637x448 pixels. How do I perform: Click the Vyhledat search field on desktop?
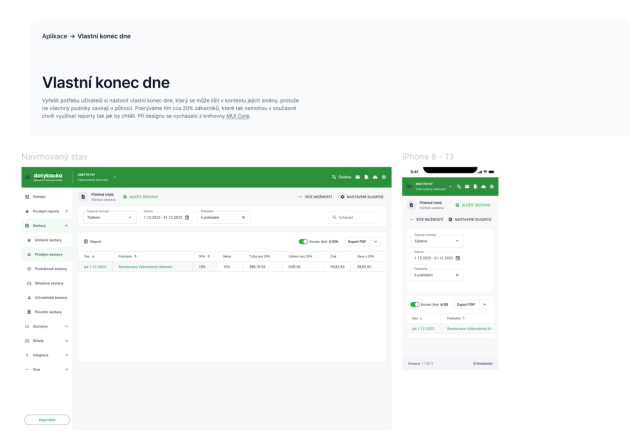point(355,218)
